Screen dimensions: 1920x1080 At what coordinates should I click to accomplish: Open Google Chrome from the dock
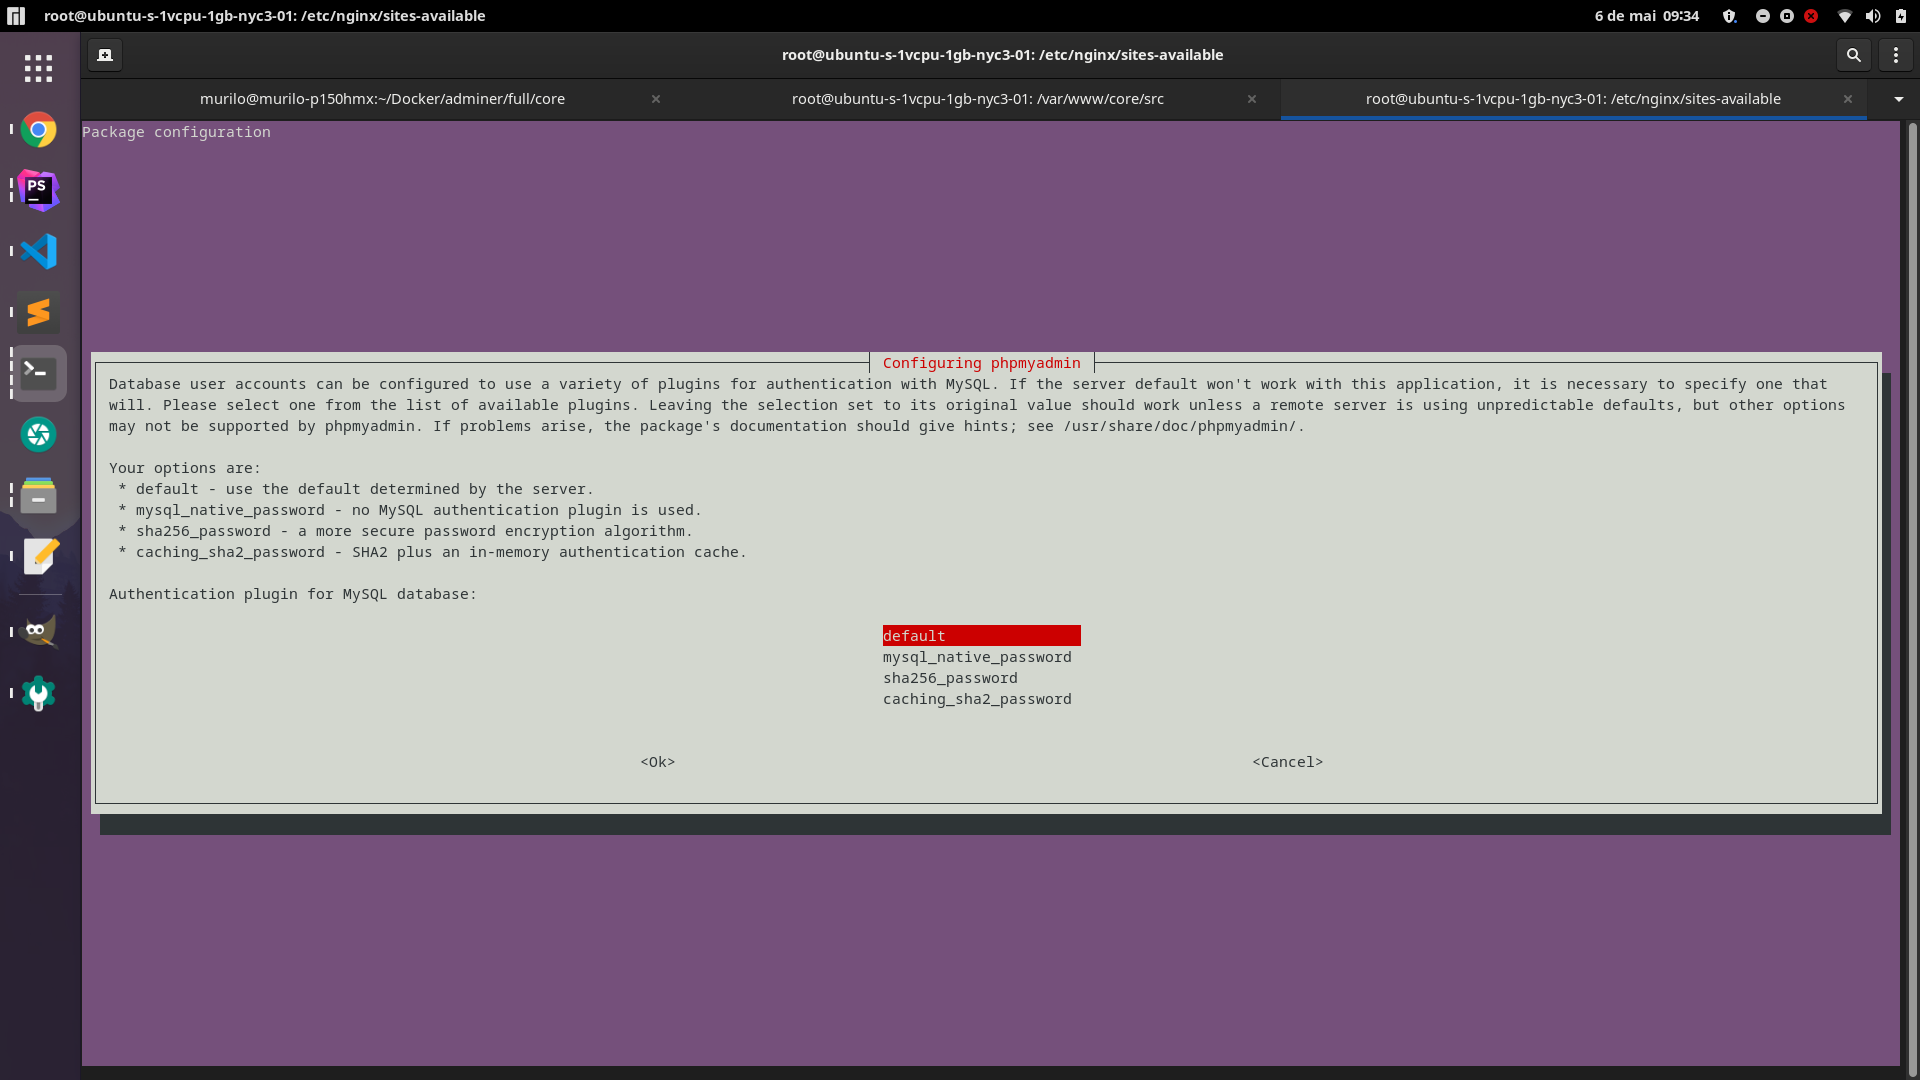(x=39, y=130)
